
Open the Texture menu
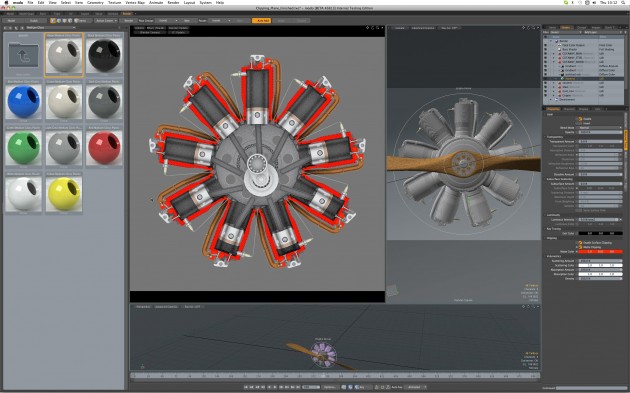tap(115, 2)
